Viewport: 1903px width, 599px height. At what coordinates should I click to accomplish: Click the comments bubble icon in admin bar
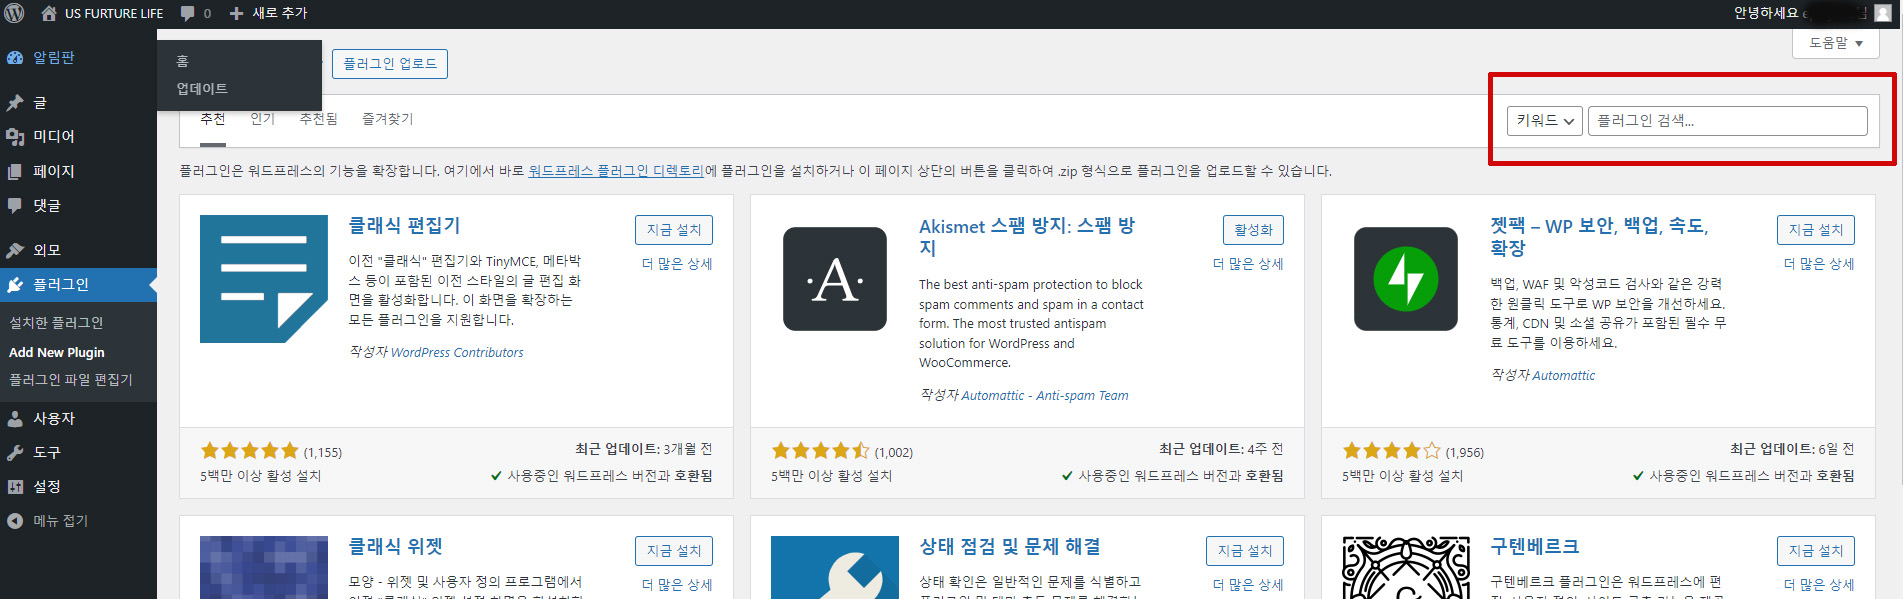click(x=188, y=13)
